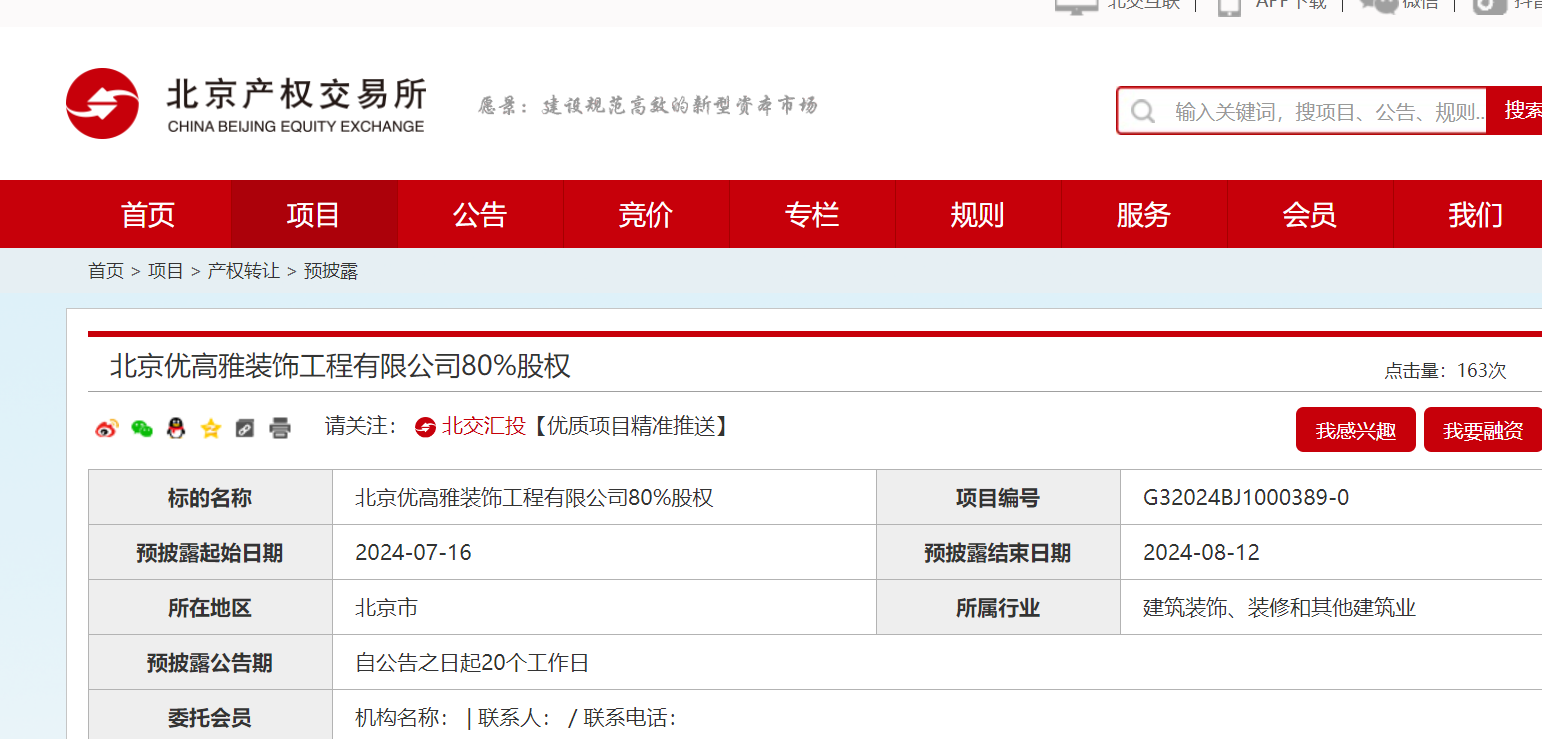Click the 预披露公告期 header cell
The image size is (1542, 739).
[x=210, y=662]
